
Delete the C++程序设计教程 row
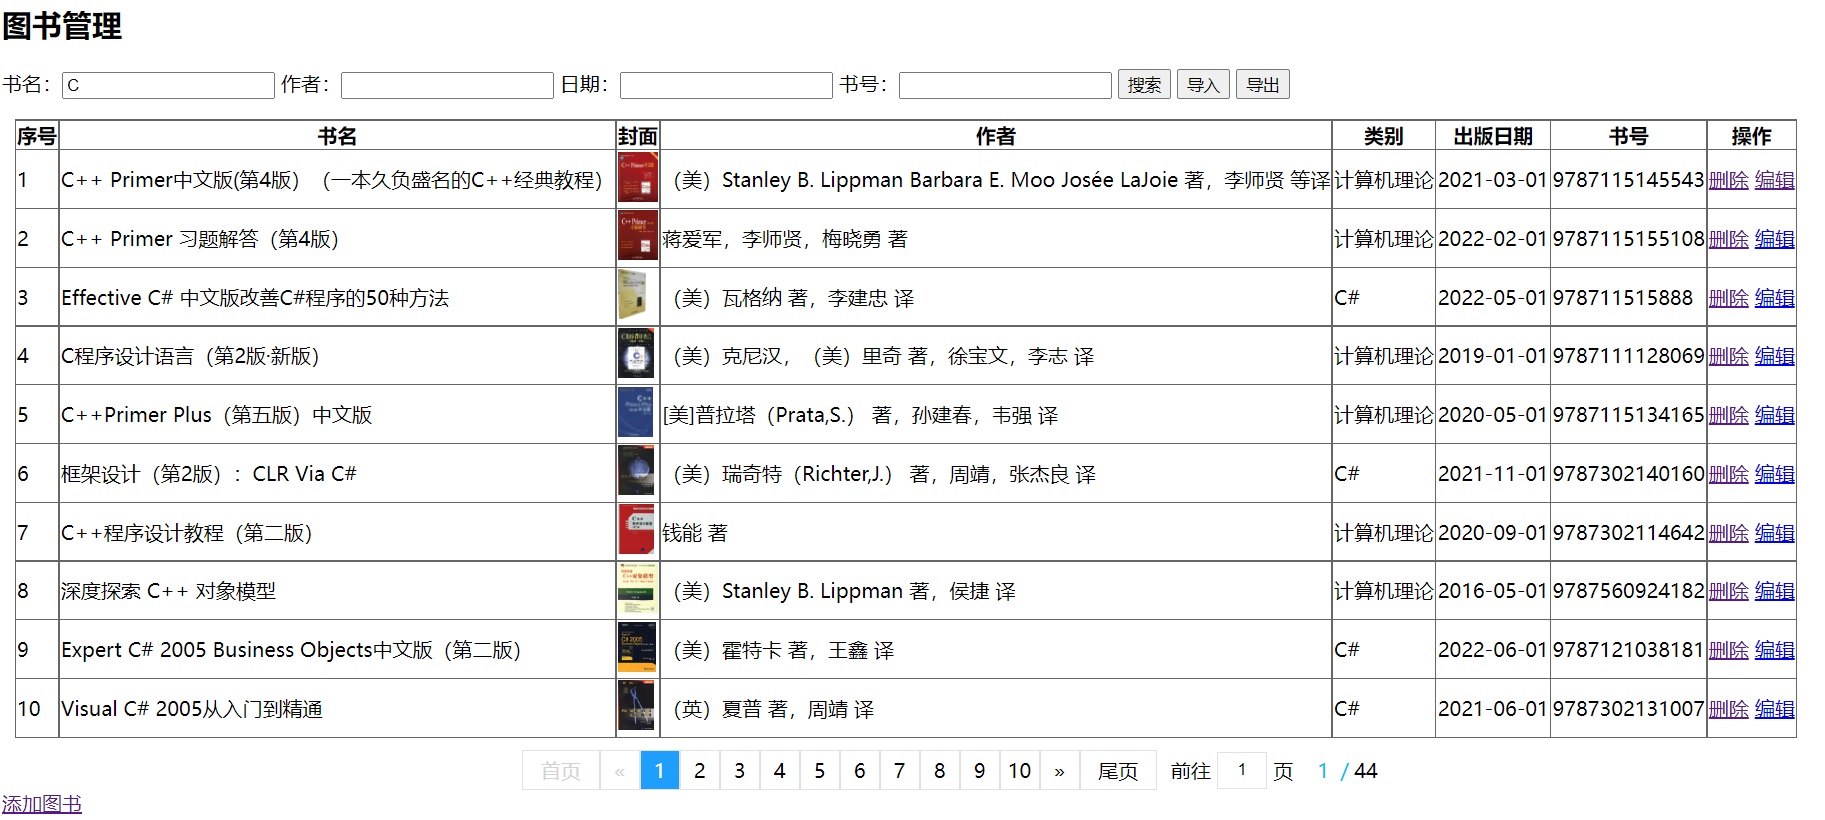pos(1728,533)
